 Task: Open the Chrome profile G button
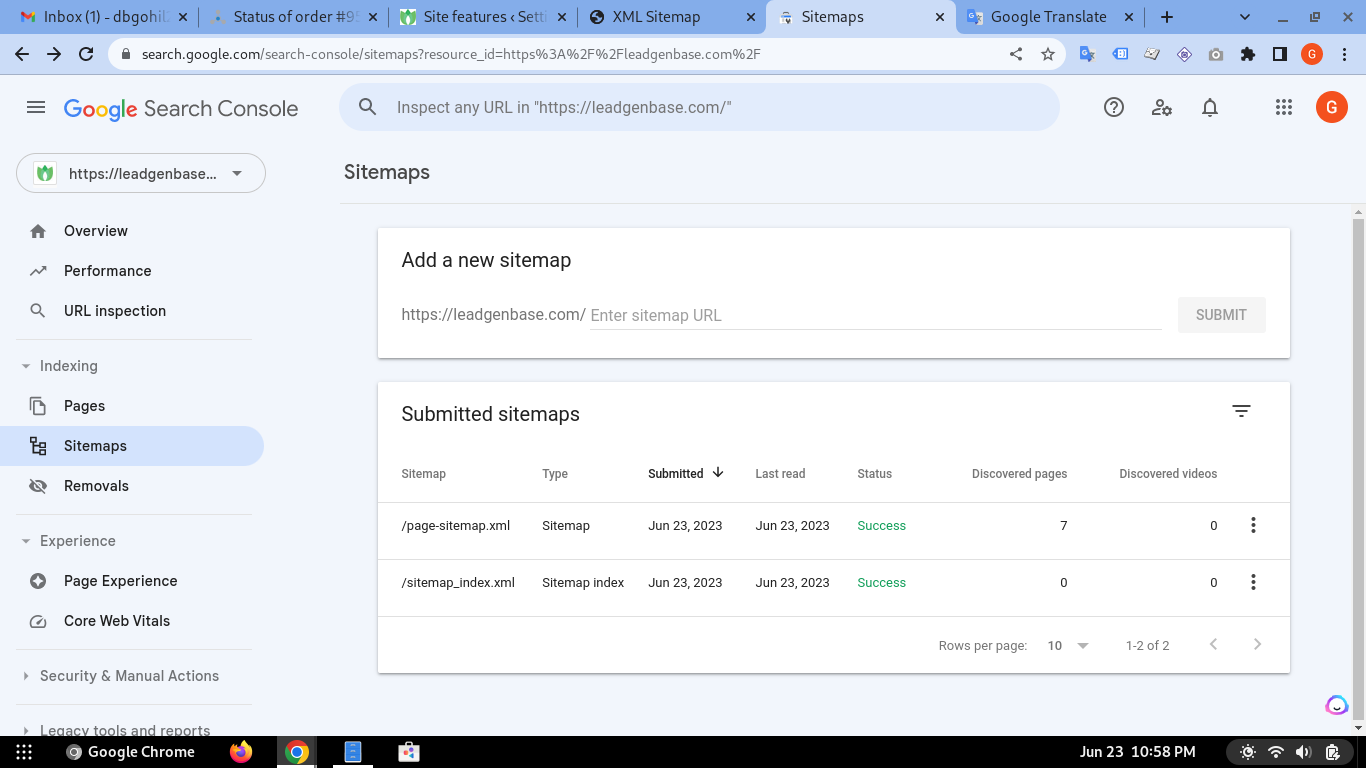(x=1312, y=54)
